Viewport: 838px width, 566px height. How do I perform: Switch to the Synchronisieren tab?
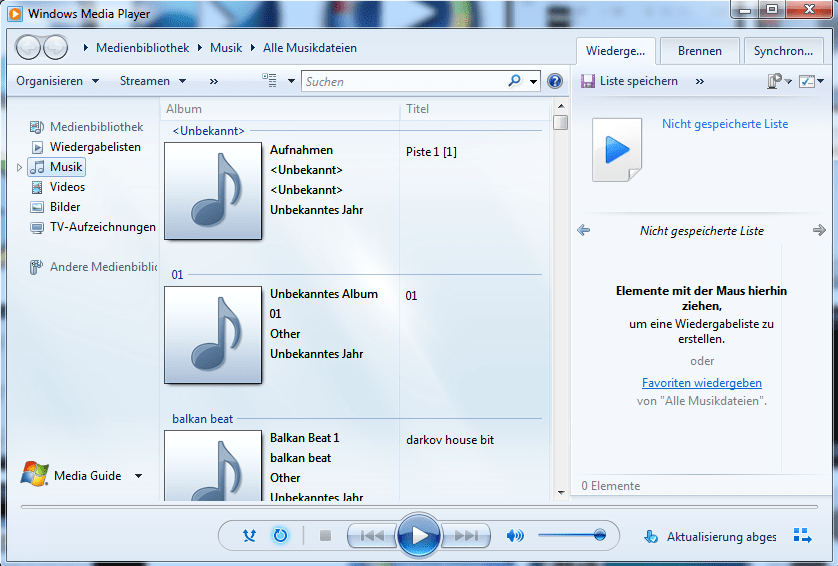783,51
